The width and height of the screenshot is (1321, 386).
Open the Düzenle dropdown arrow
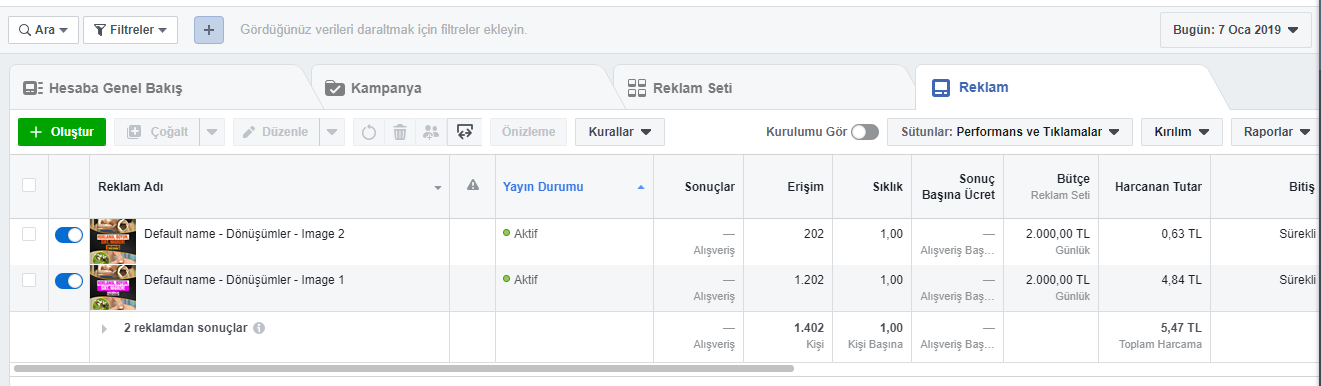pyautogui.click(x=332, y=132)
